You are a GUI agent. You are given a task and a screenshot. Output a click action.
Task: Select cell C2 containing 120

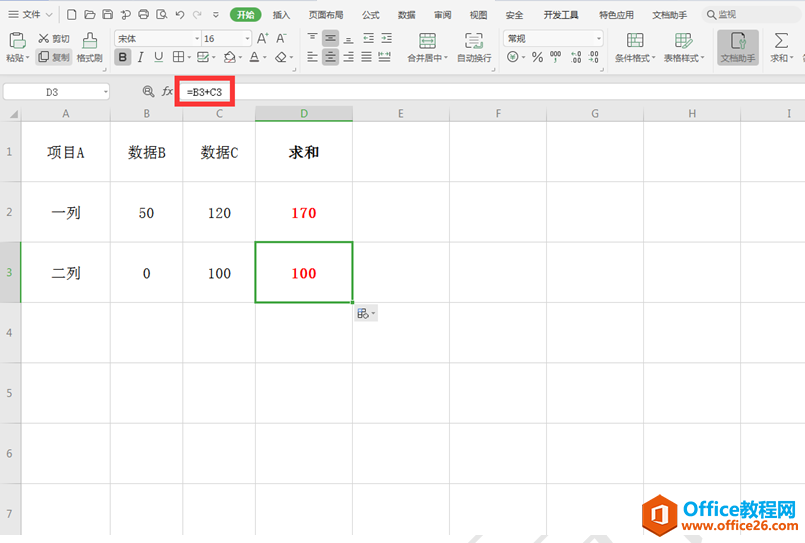pyautogui.click(x=218, y=213)
